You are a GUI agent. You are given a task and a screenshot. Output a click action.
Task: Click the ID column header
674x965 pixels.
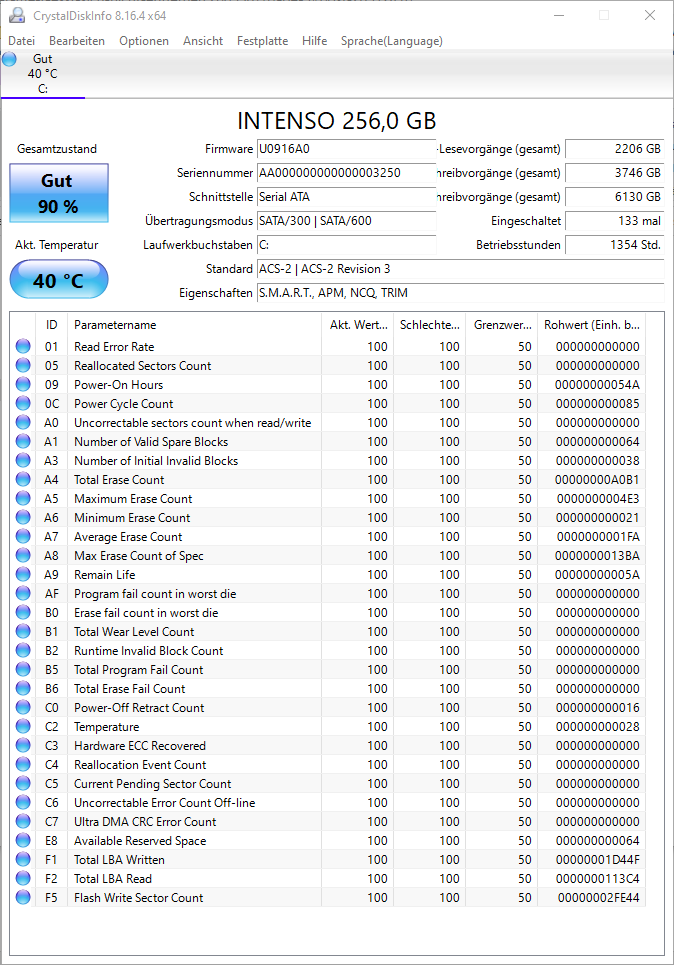pos(52,324)
